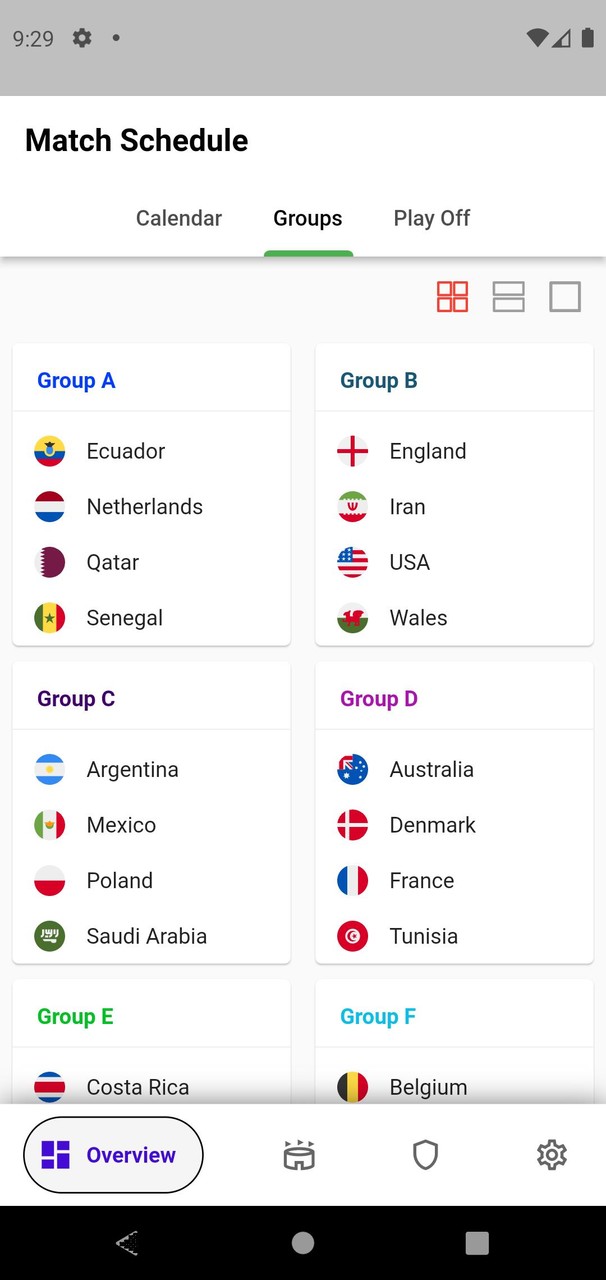
Task: Open the shield section in bottom navigation
Action: [425, 1154]
